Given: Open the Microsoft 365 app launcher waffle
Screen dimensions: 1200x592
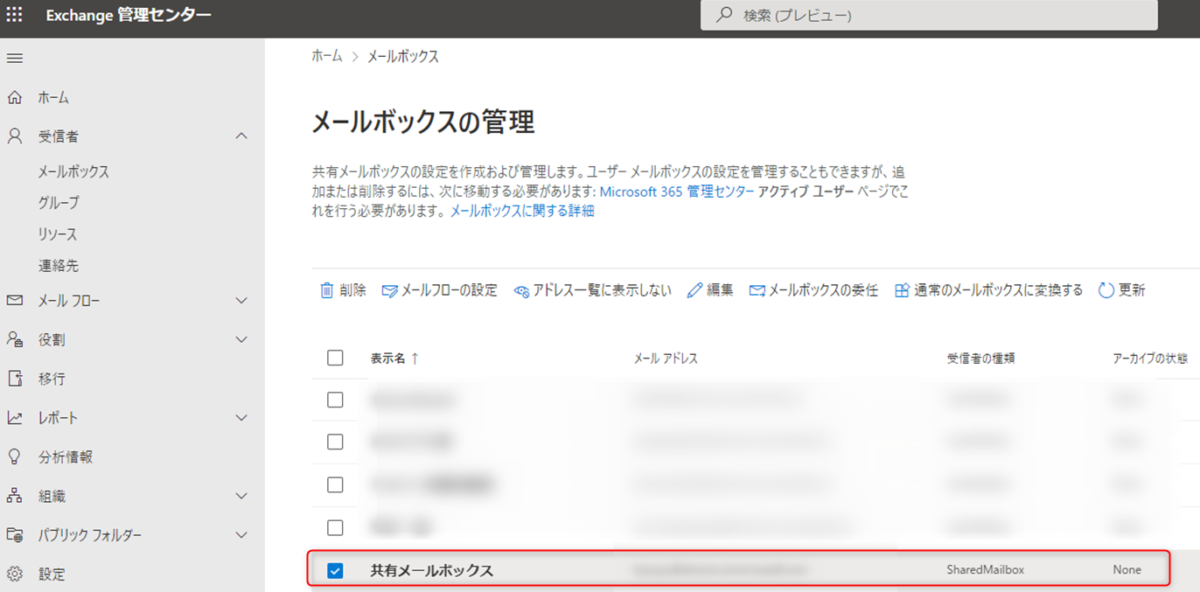Looking at the screenshot, I should [x=14, y=16].
